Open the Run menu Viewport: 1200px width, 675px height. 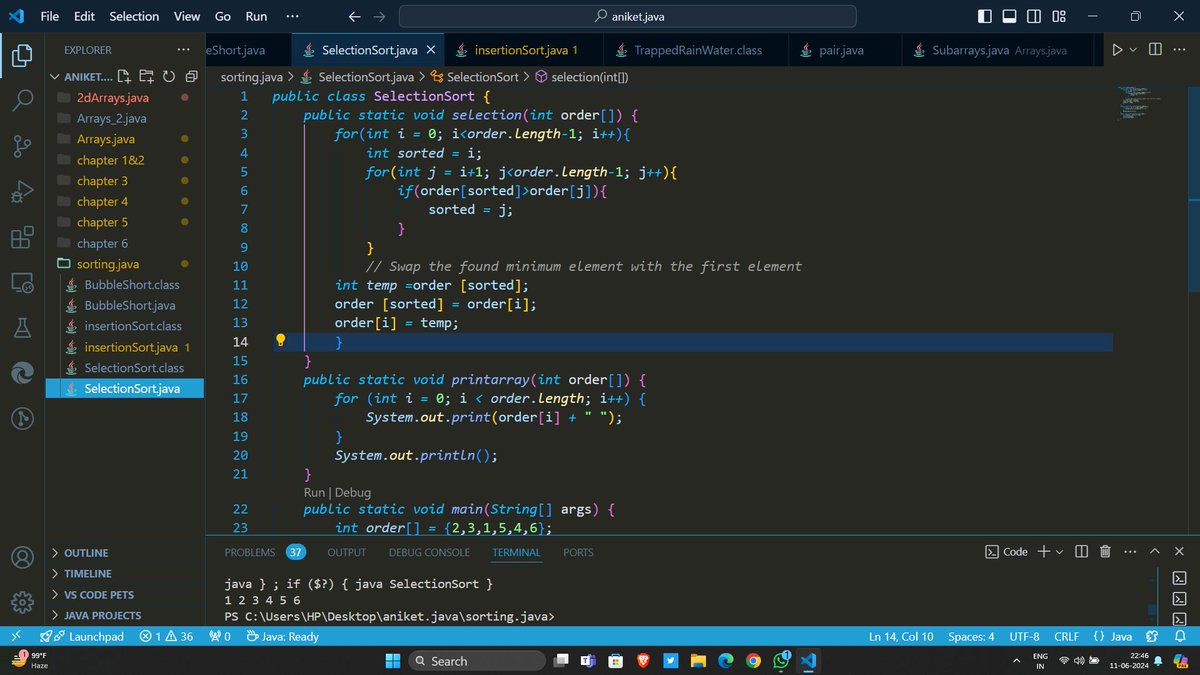256,16
